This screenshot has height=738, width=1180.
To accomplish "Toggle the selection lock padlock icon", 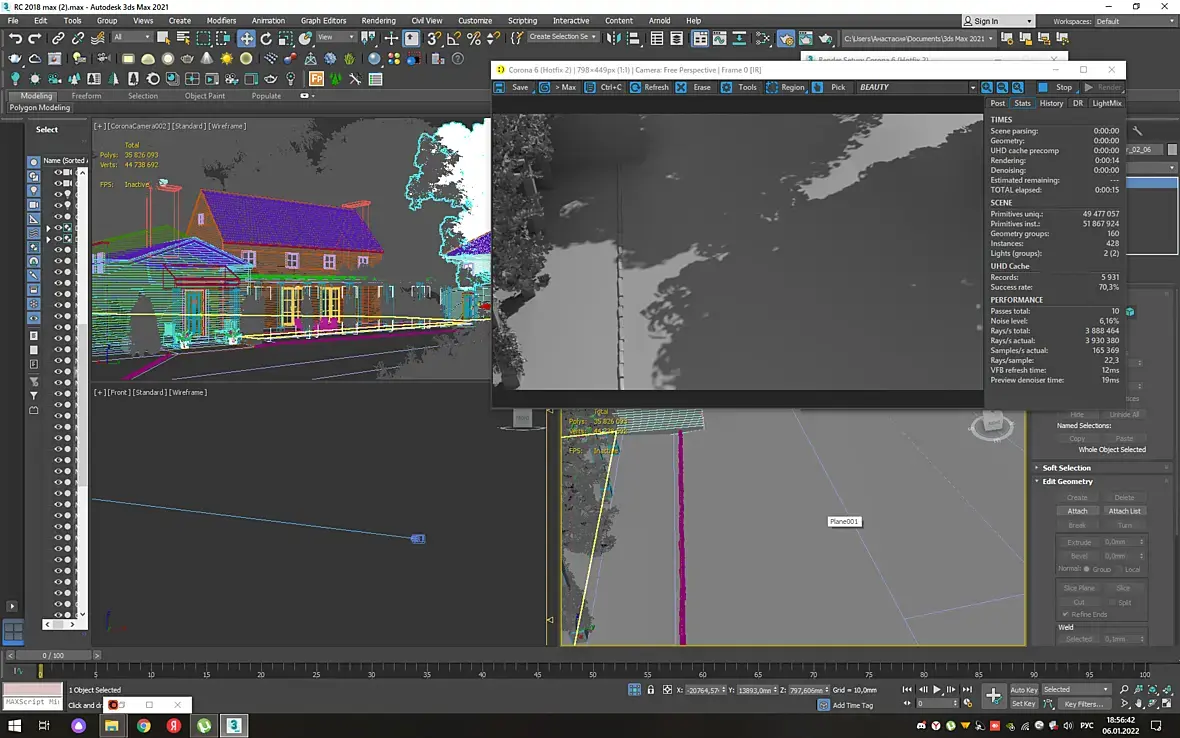I will pyautogui.click(x=651, y=690).
